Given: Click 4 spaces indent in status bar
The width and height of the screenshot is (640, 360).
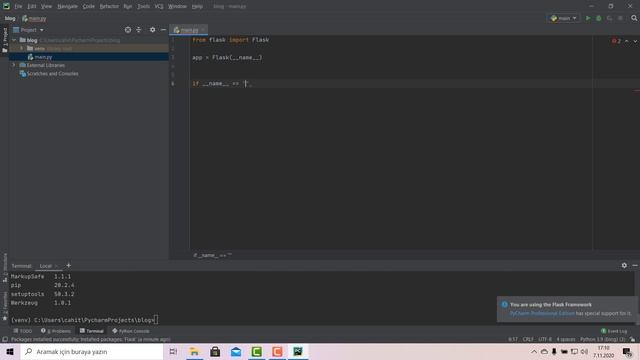Looking at the screenshot, I should pos(566,339).
